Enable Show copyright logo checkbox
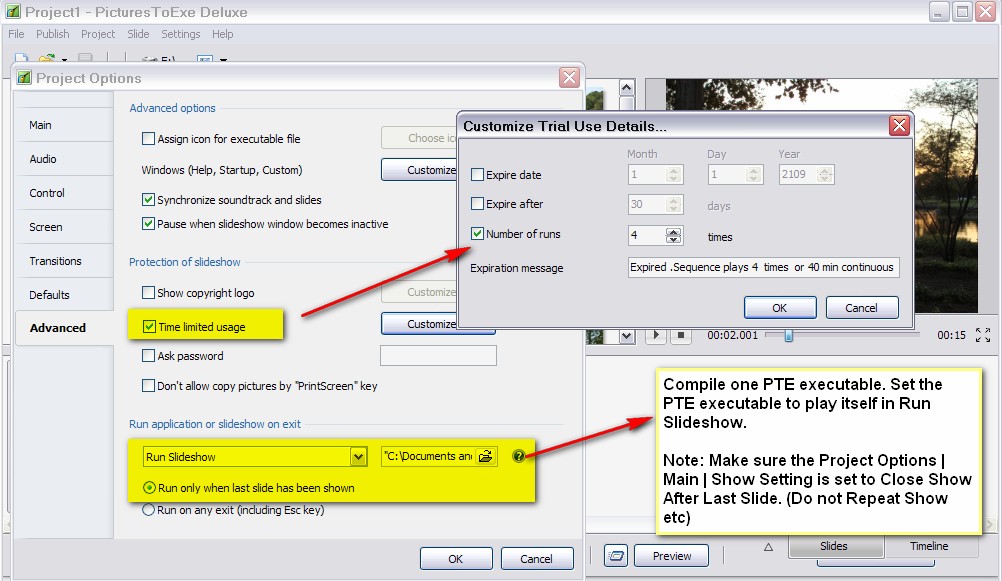The image size is (1002, 581). tap(148, 293)
